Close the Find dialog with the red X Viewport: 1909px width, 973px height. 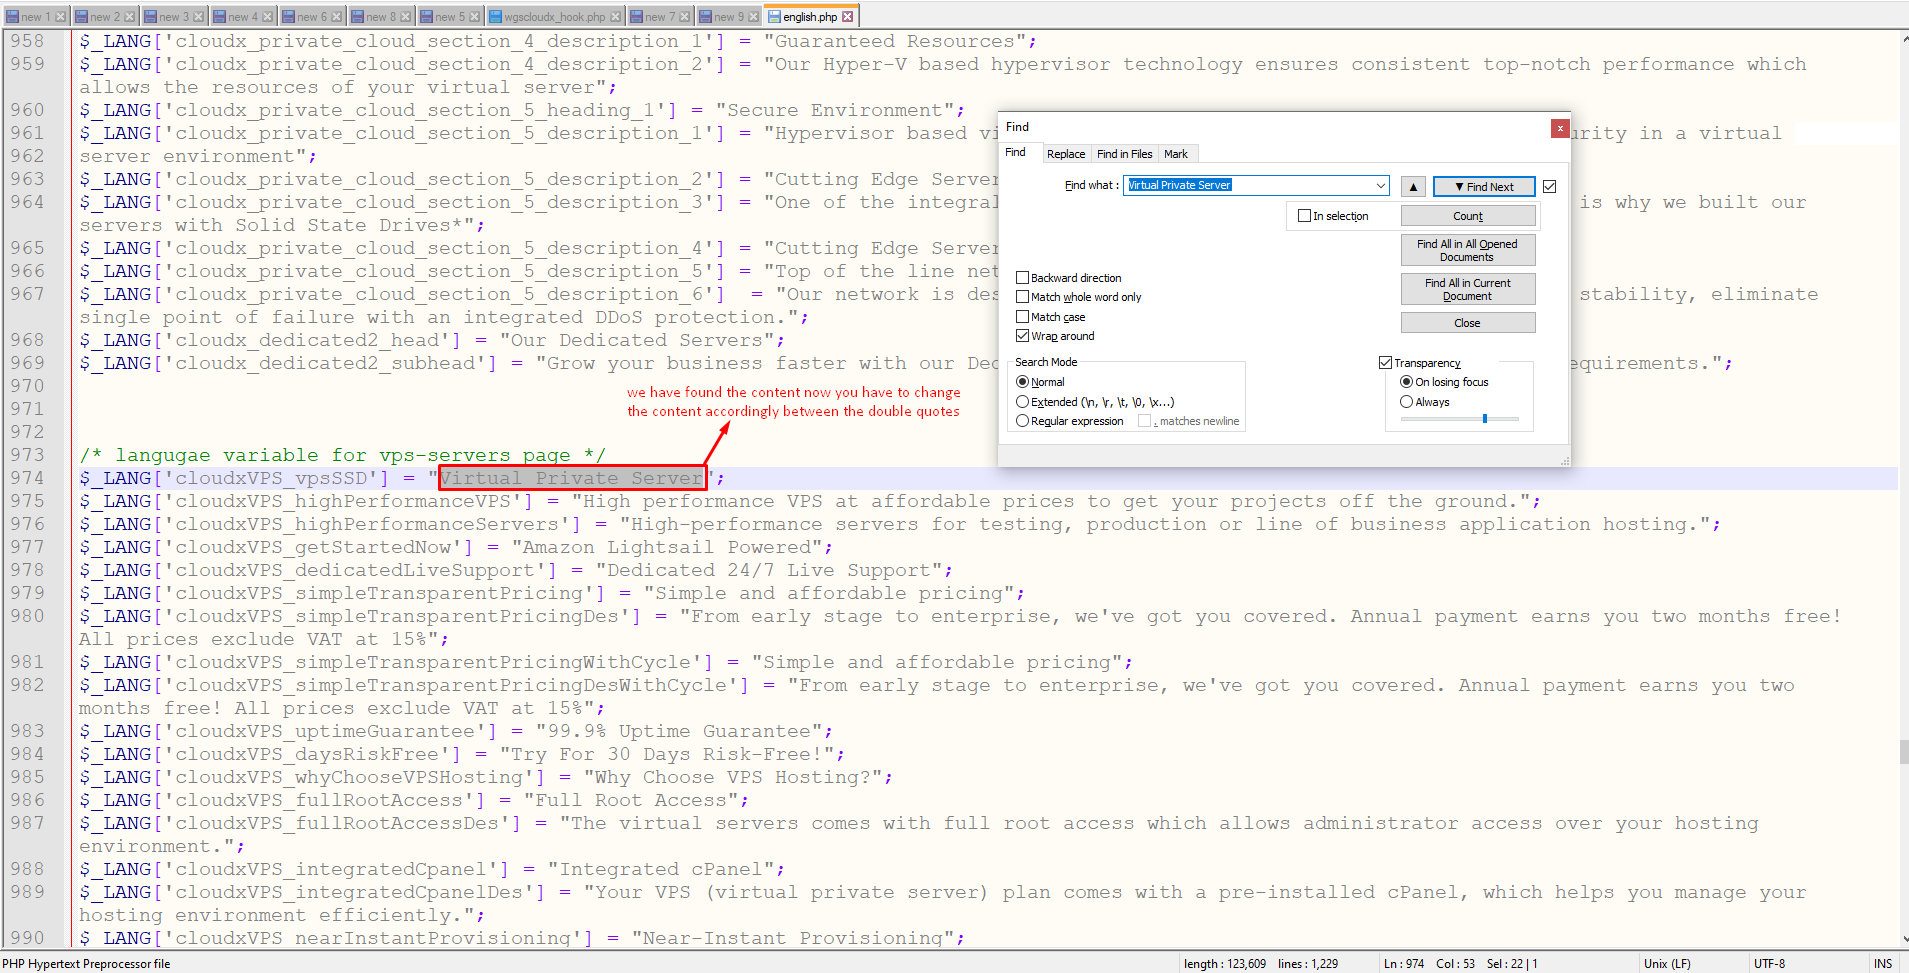pyautogui.click(x=1559, y=128)
